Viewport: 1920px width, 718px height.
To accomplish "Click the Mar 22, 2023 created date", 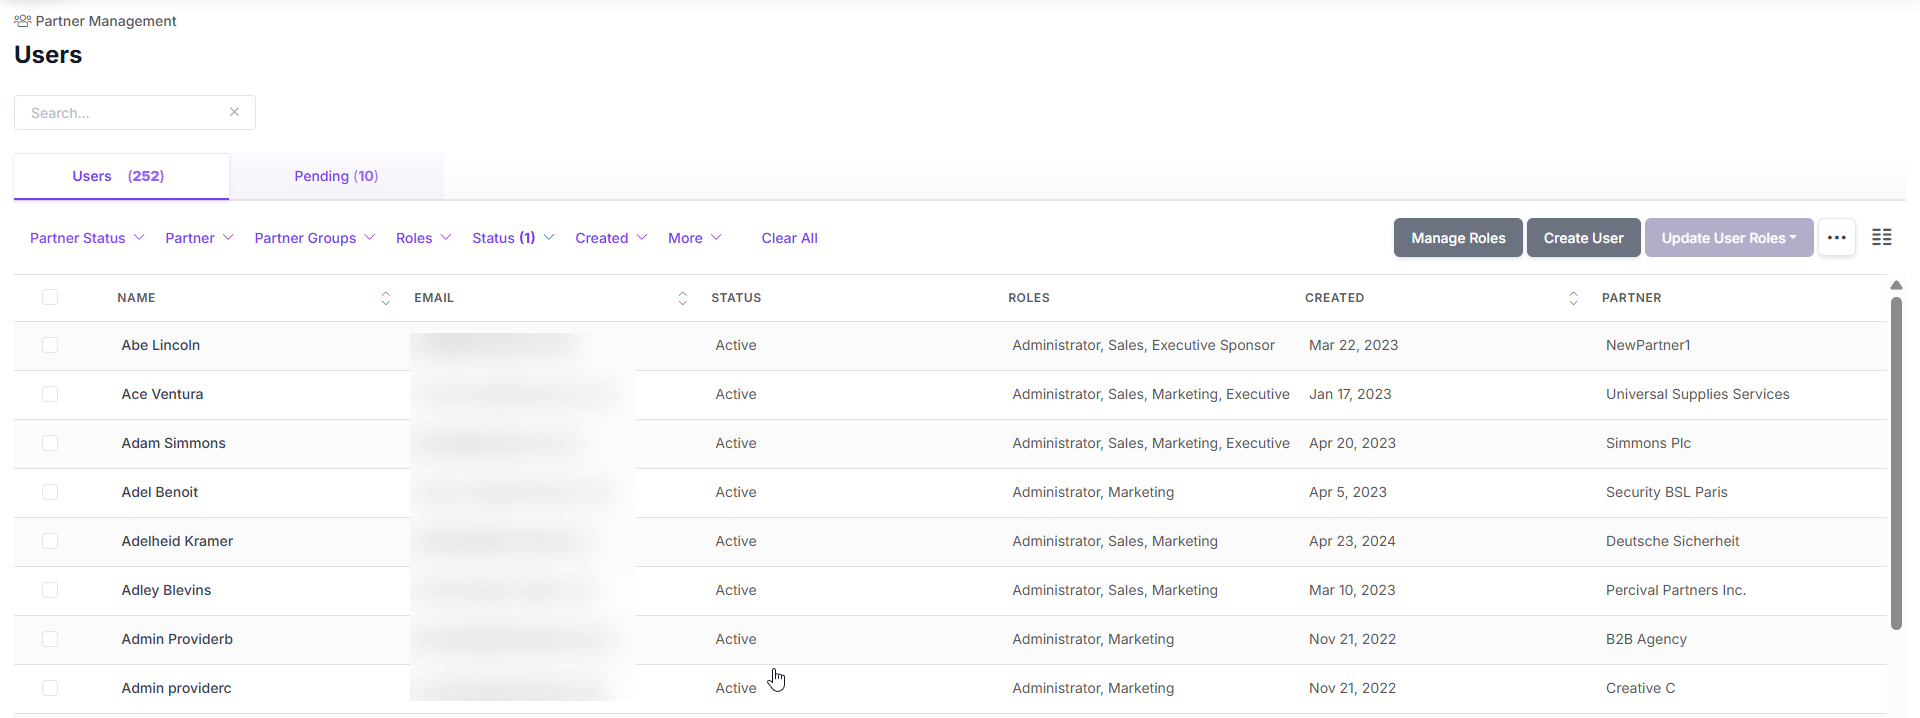I will (x=1353, y=345).
